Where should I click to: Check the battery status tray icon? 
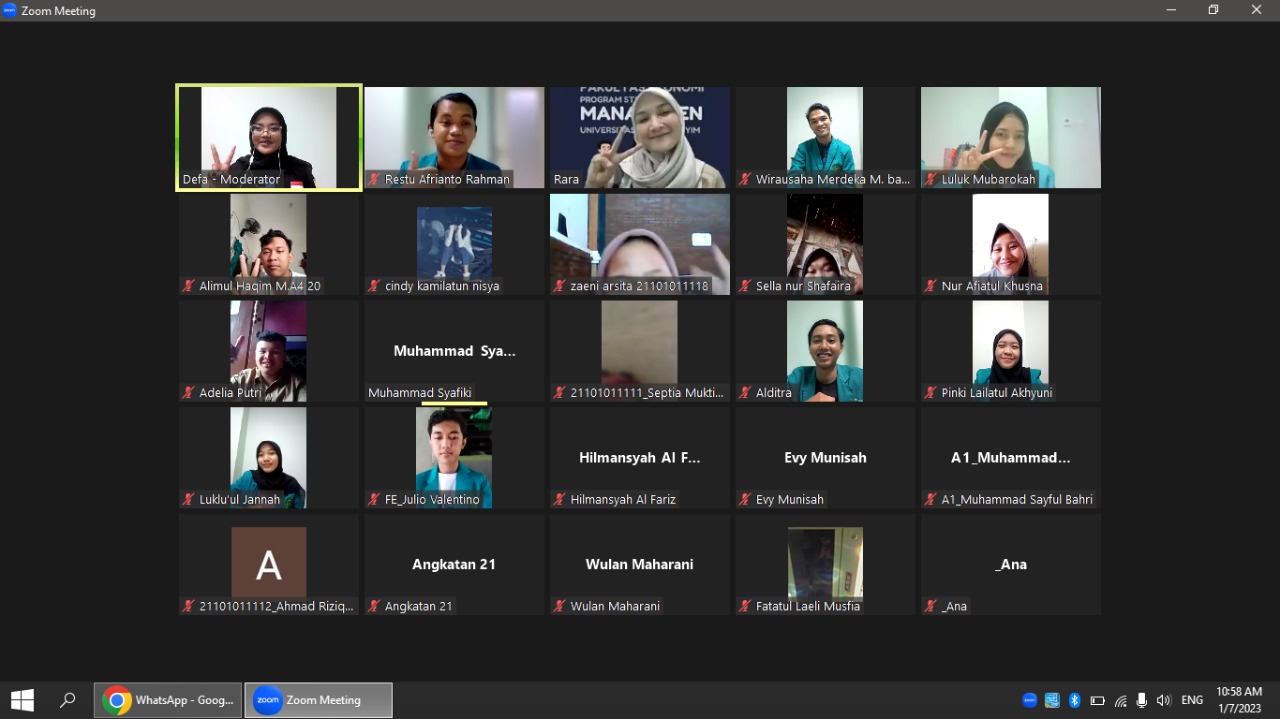coord(1097,700)
